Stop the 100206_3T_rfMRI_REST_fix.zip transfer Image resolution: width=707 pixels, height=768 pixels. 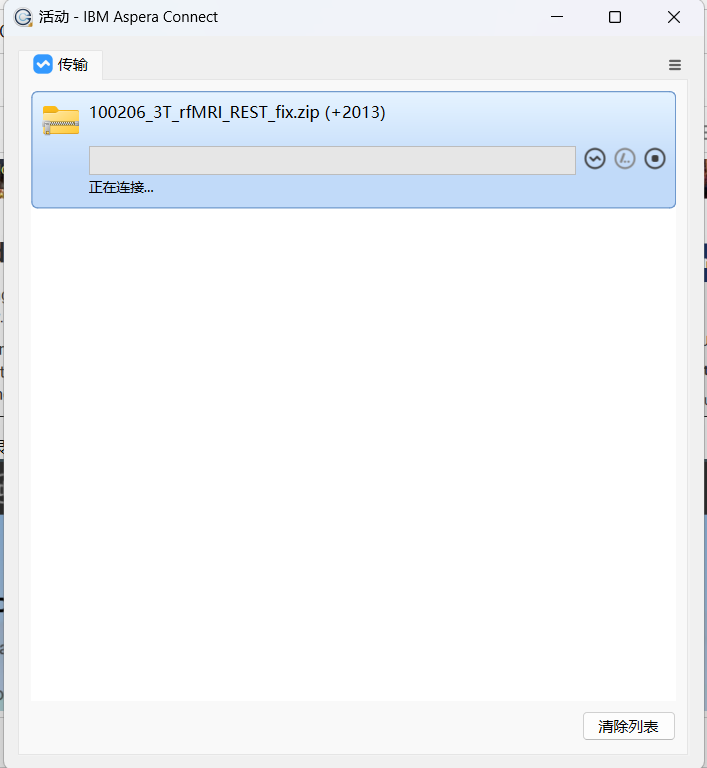click(x=655, y=159)
